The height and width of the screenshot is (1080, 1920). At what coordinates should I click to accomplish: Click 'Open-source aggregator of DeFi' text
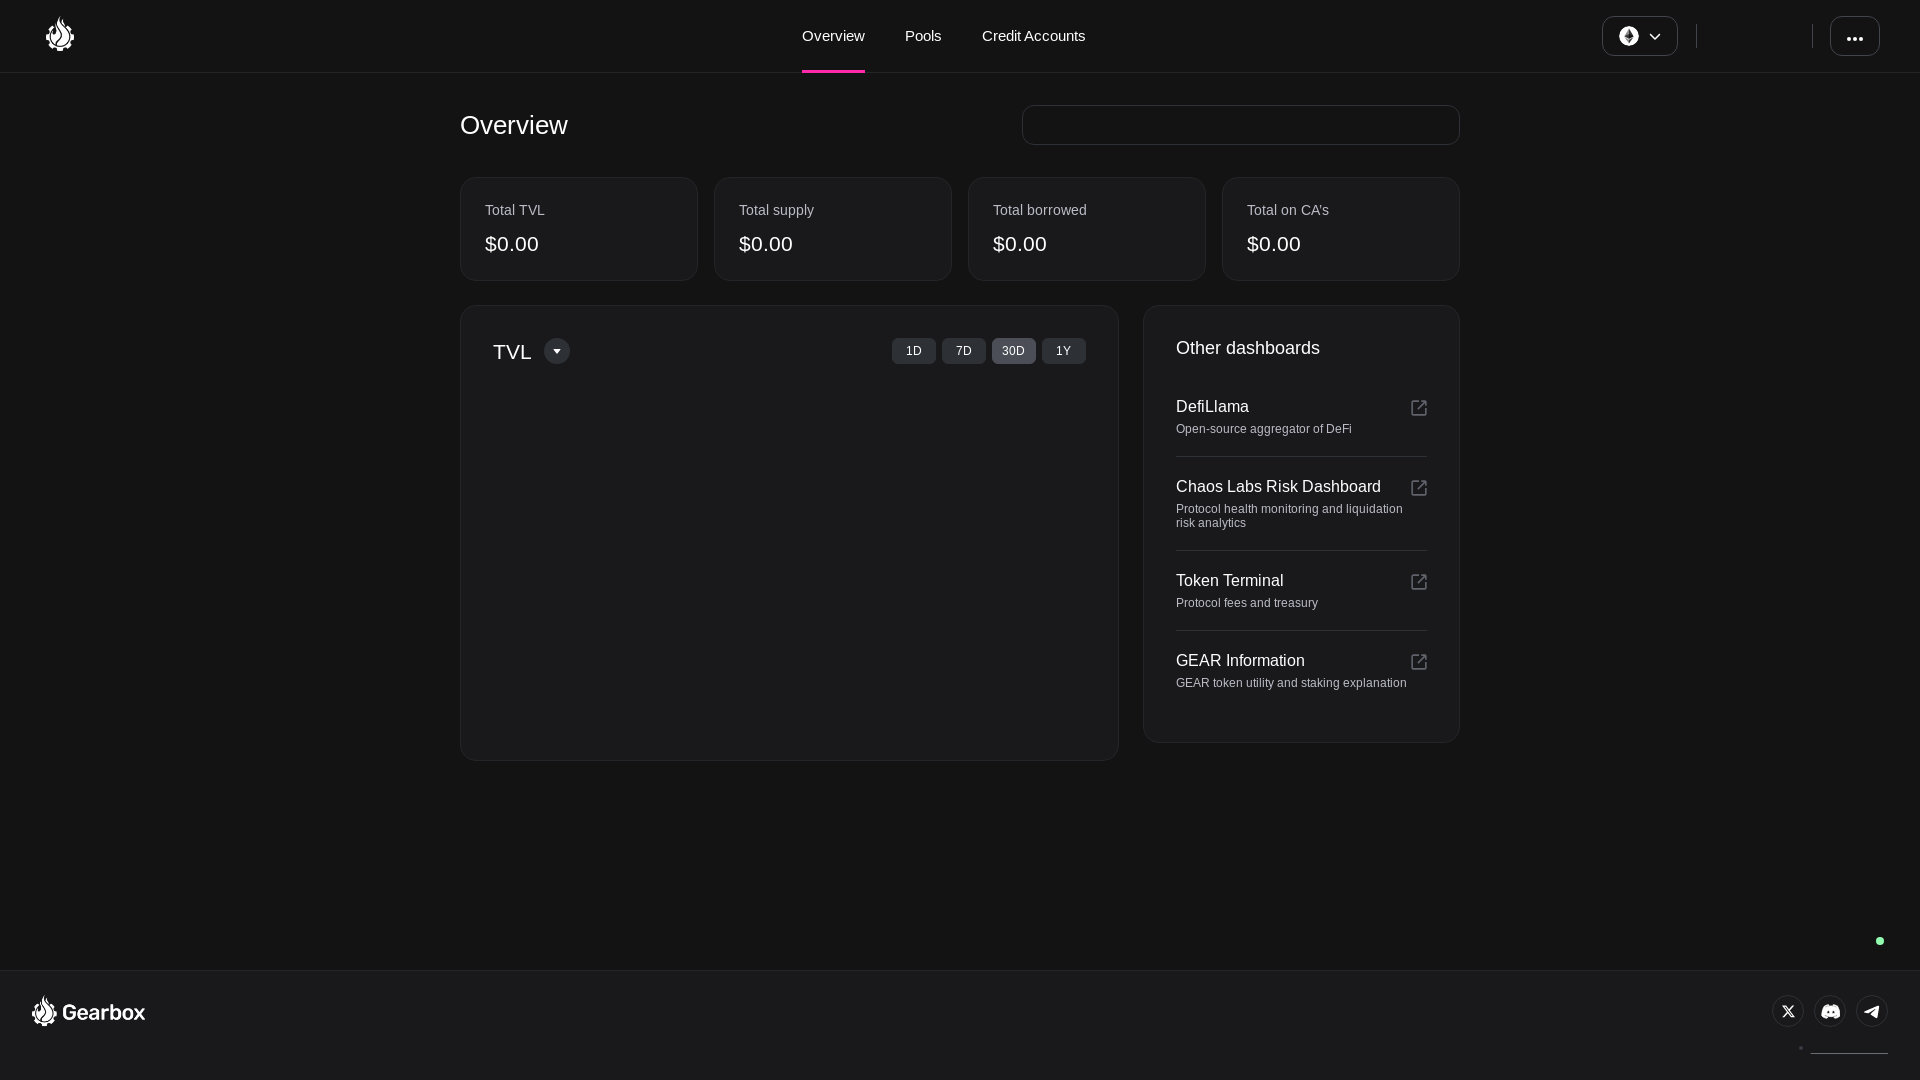pyautogui.click(x=1264, y=429)
